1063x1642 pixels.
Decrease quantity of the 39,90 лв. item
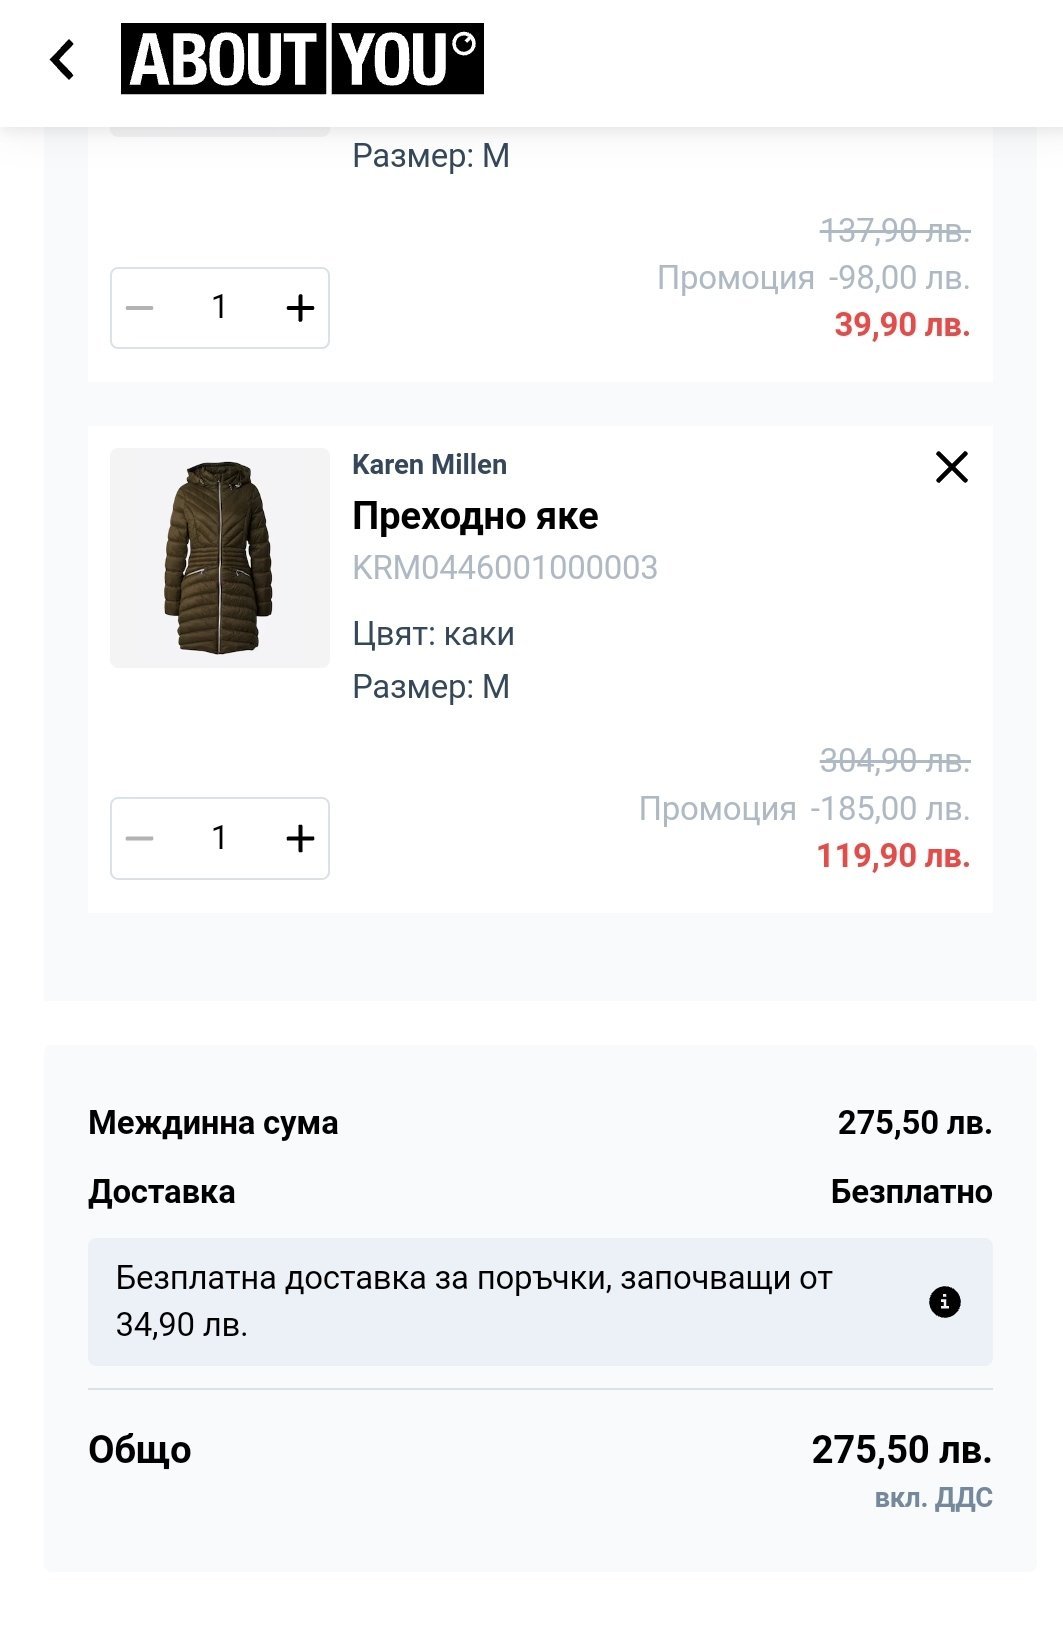(x=140, y=308)
